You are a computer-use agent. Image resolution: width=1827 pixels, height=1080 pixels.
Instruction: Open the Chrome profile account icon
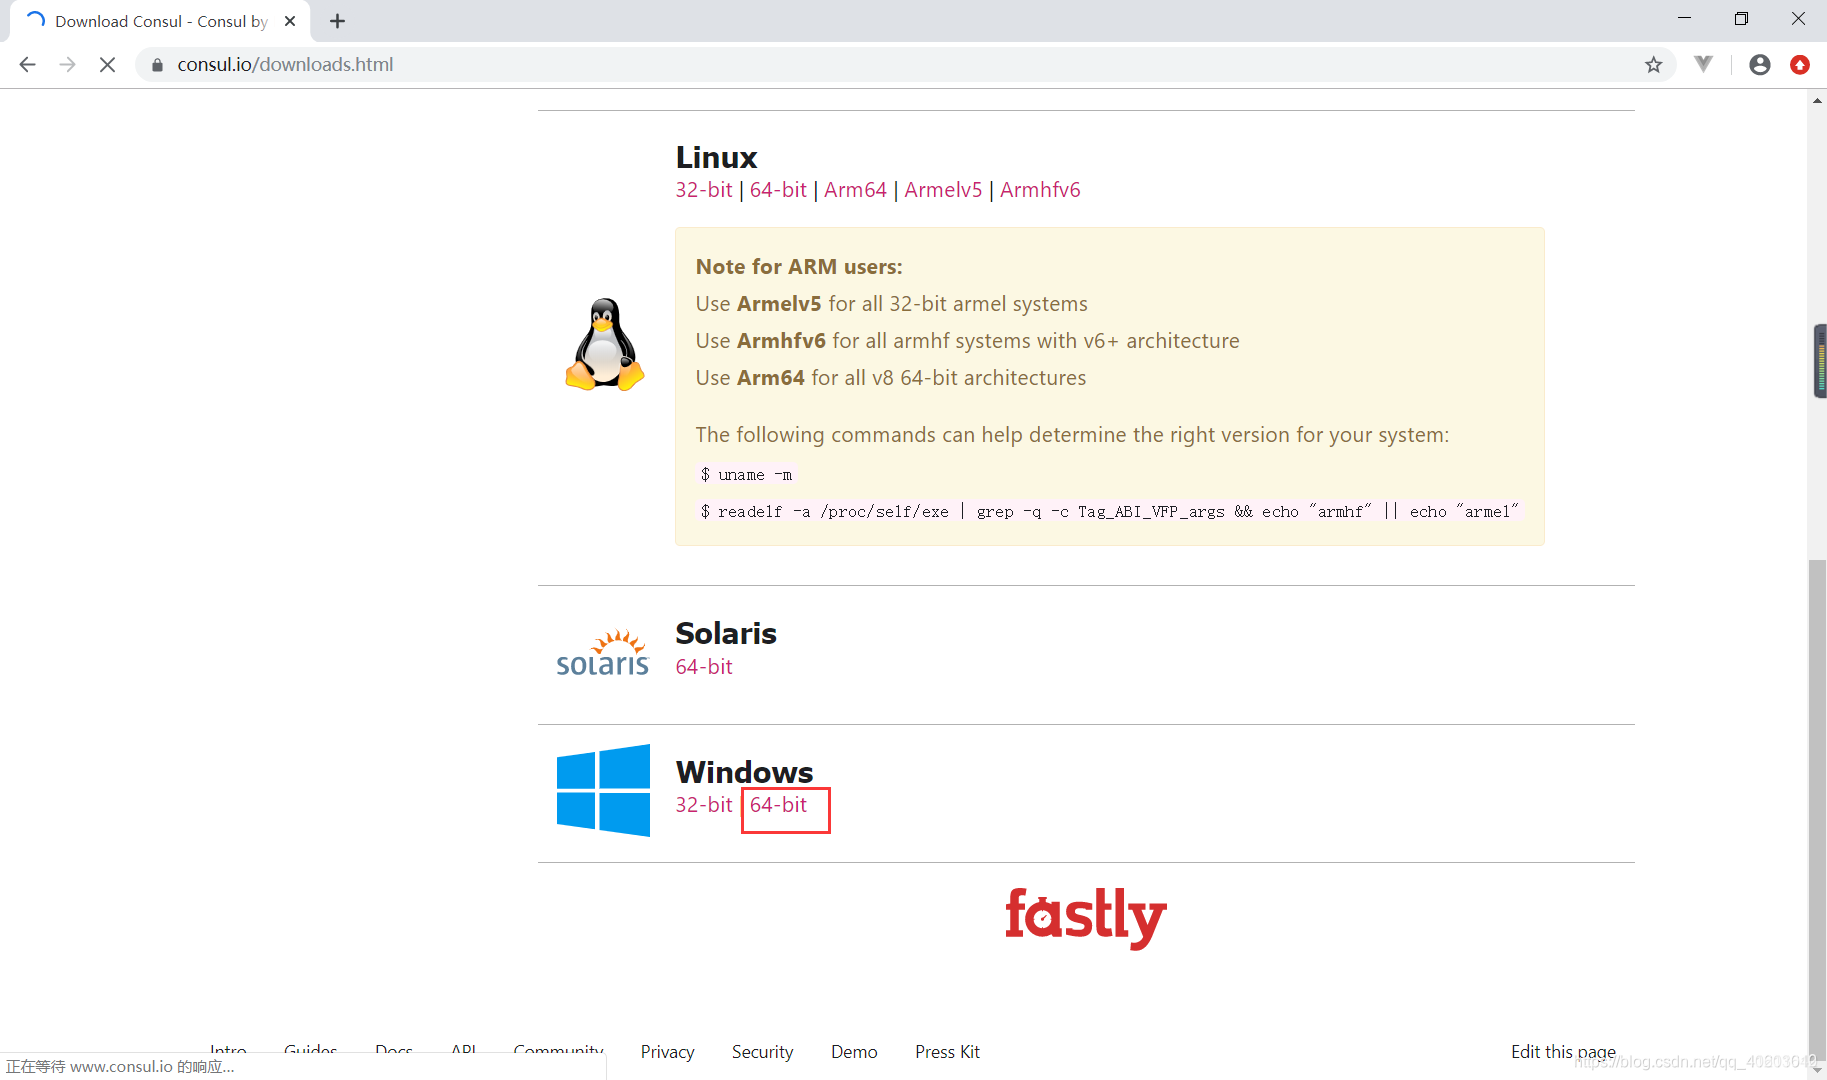point(1760,65)
